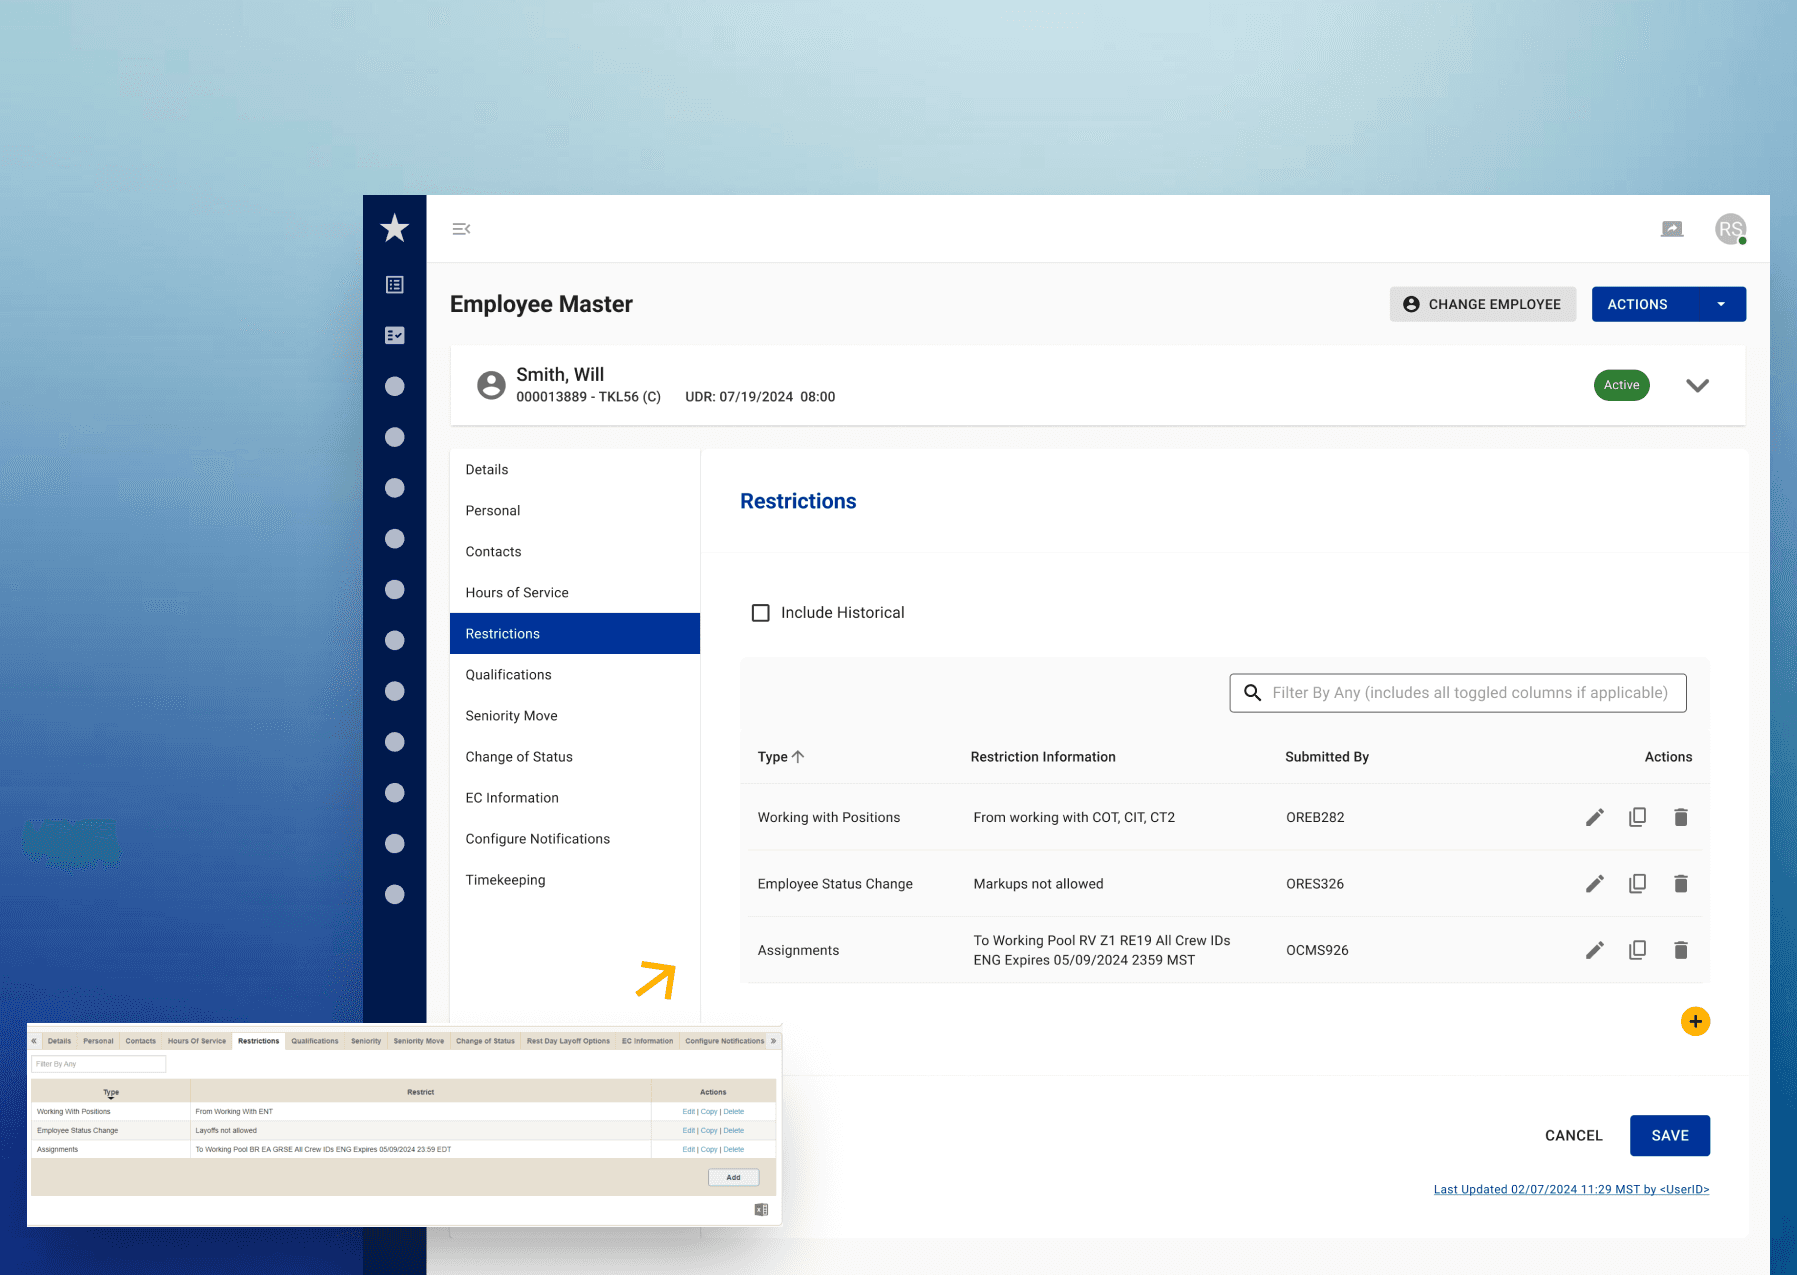The height and width of the screenshot is (1275, 1797).
Task: Click Add in the legacy window
Action: [x=734, y=1178]
